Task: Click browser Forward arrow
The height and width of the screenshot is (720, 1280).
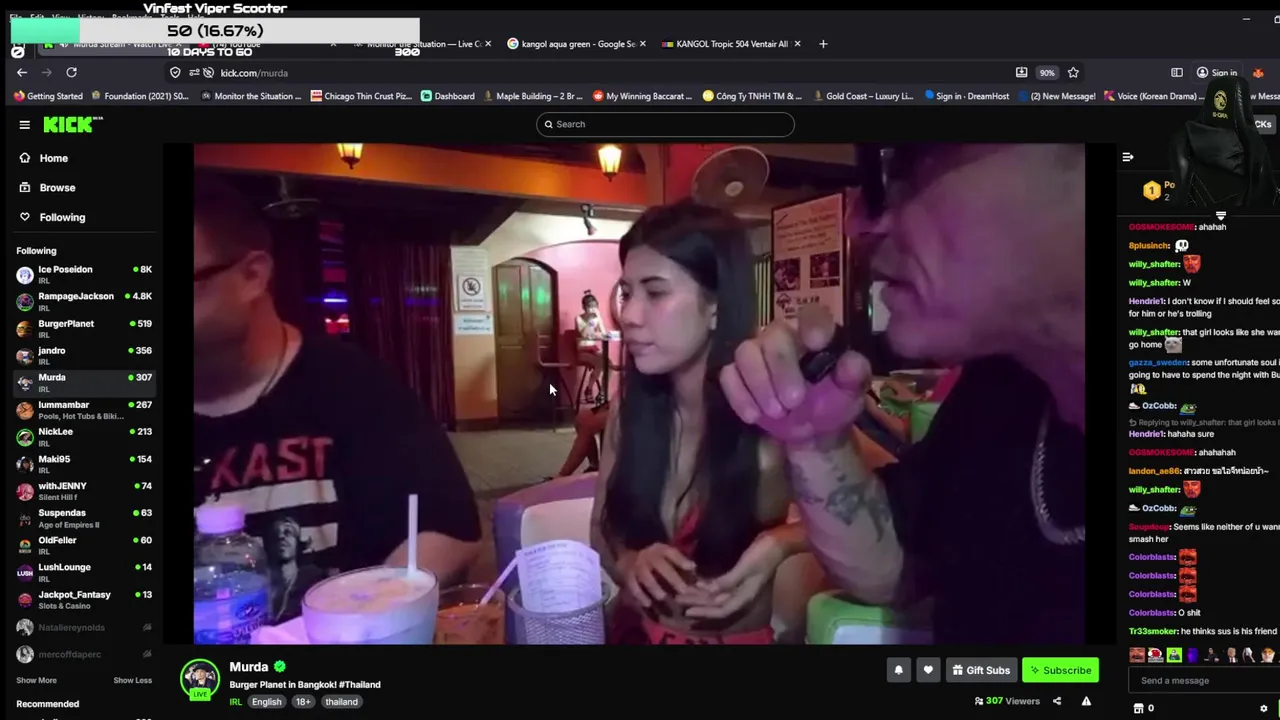Action: [46, 72]
